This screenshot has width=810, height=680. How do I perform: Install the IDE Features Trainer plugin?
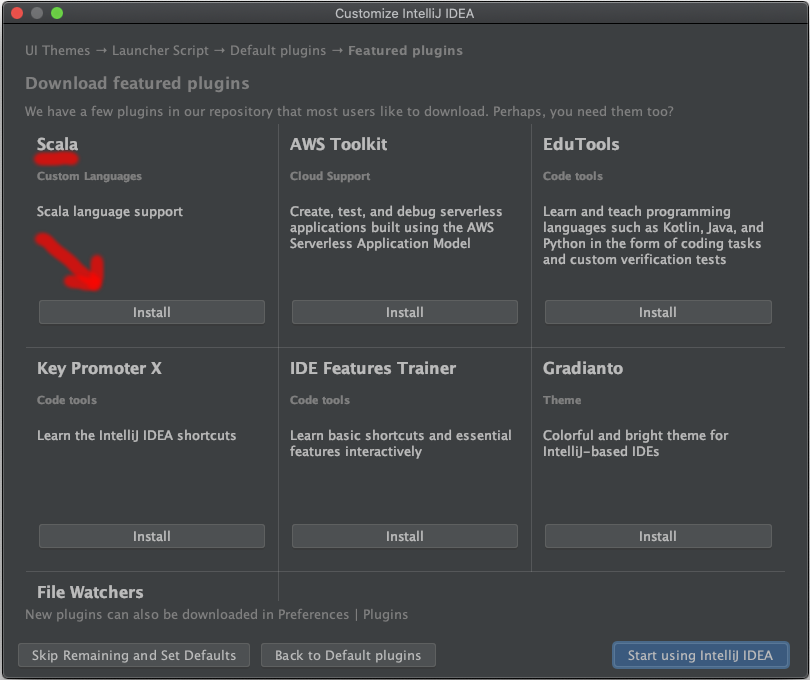tap(404, 536)
